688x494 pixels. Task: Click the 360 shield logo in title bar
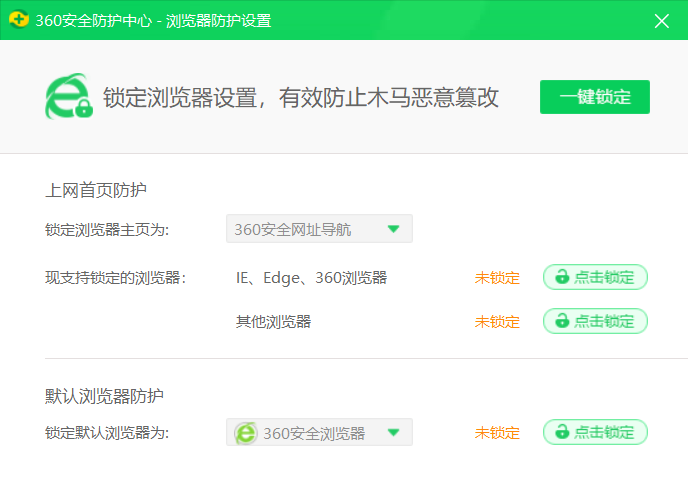(18, 20)
